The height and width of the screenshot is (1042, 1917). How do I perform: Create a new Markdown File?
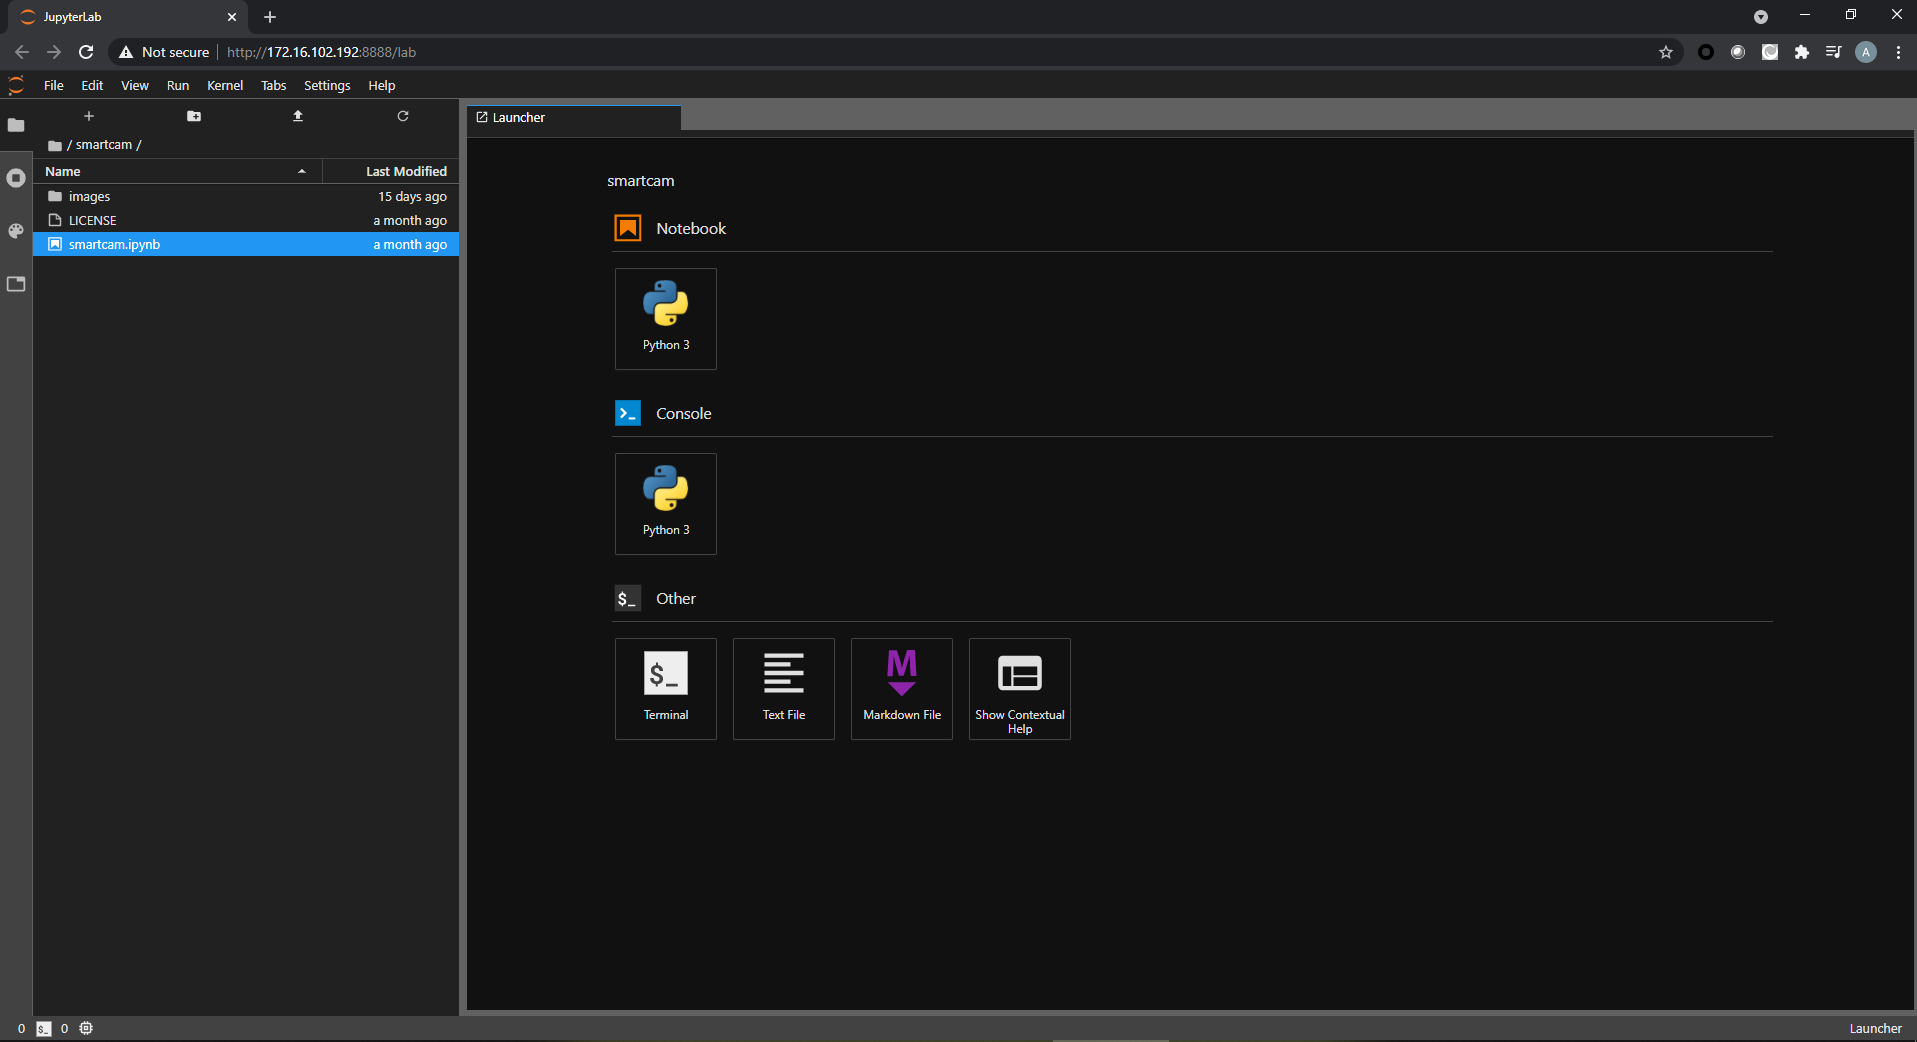coord(901,688)
